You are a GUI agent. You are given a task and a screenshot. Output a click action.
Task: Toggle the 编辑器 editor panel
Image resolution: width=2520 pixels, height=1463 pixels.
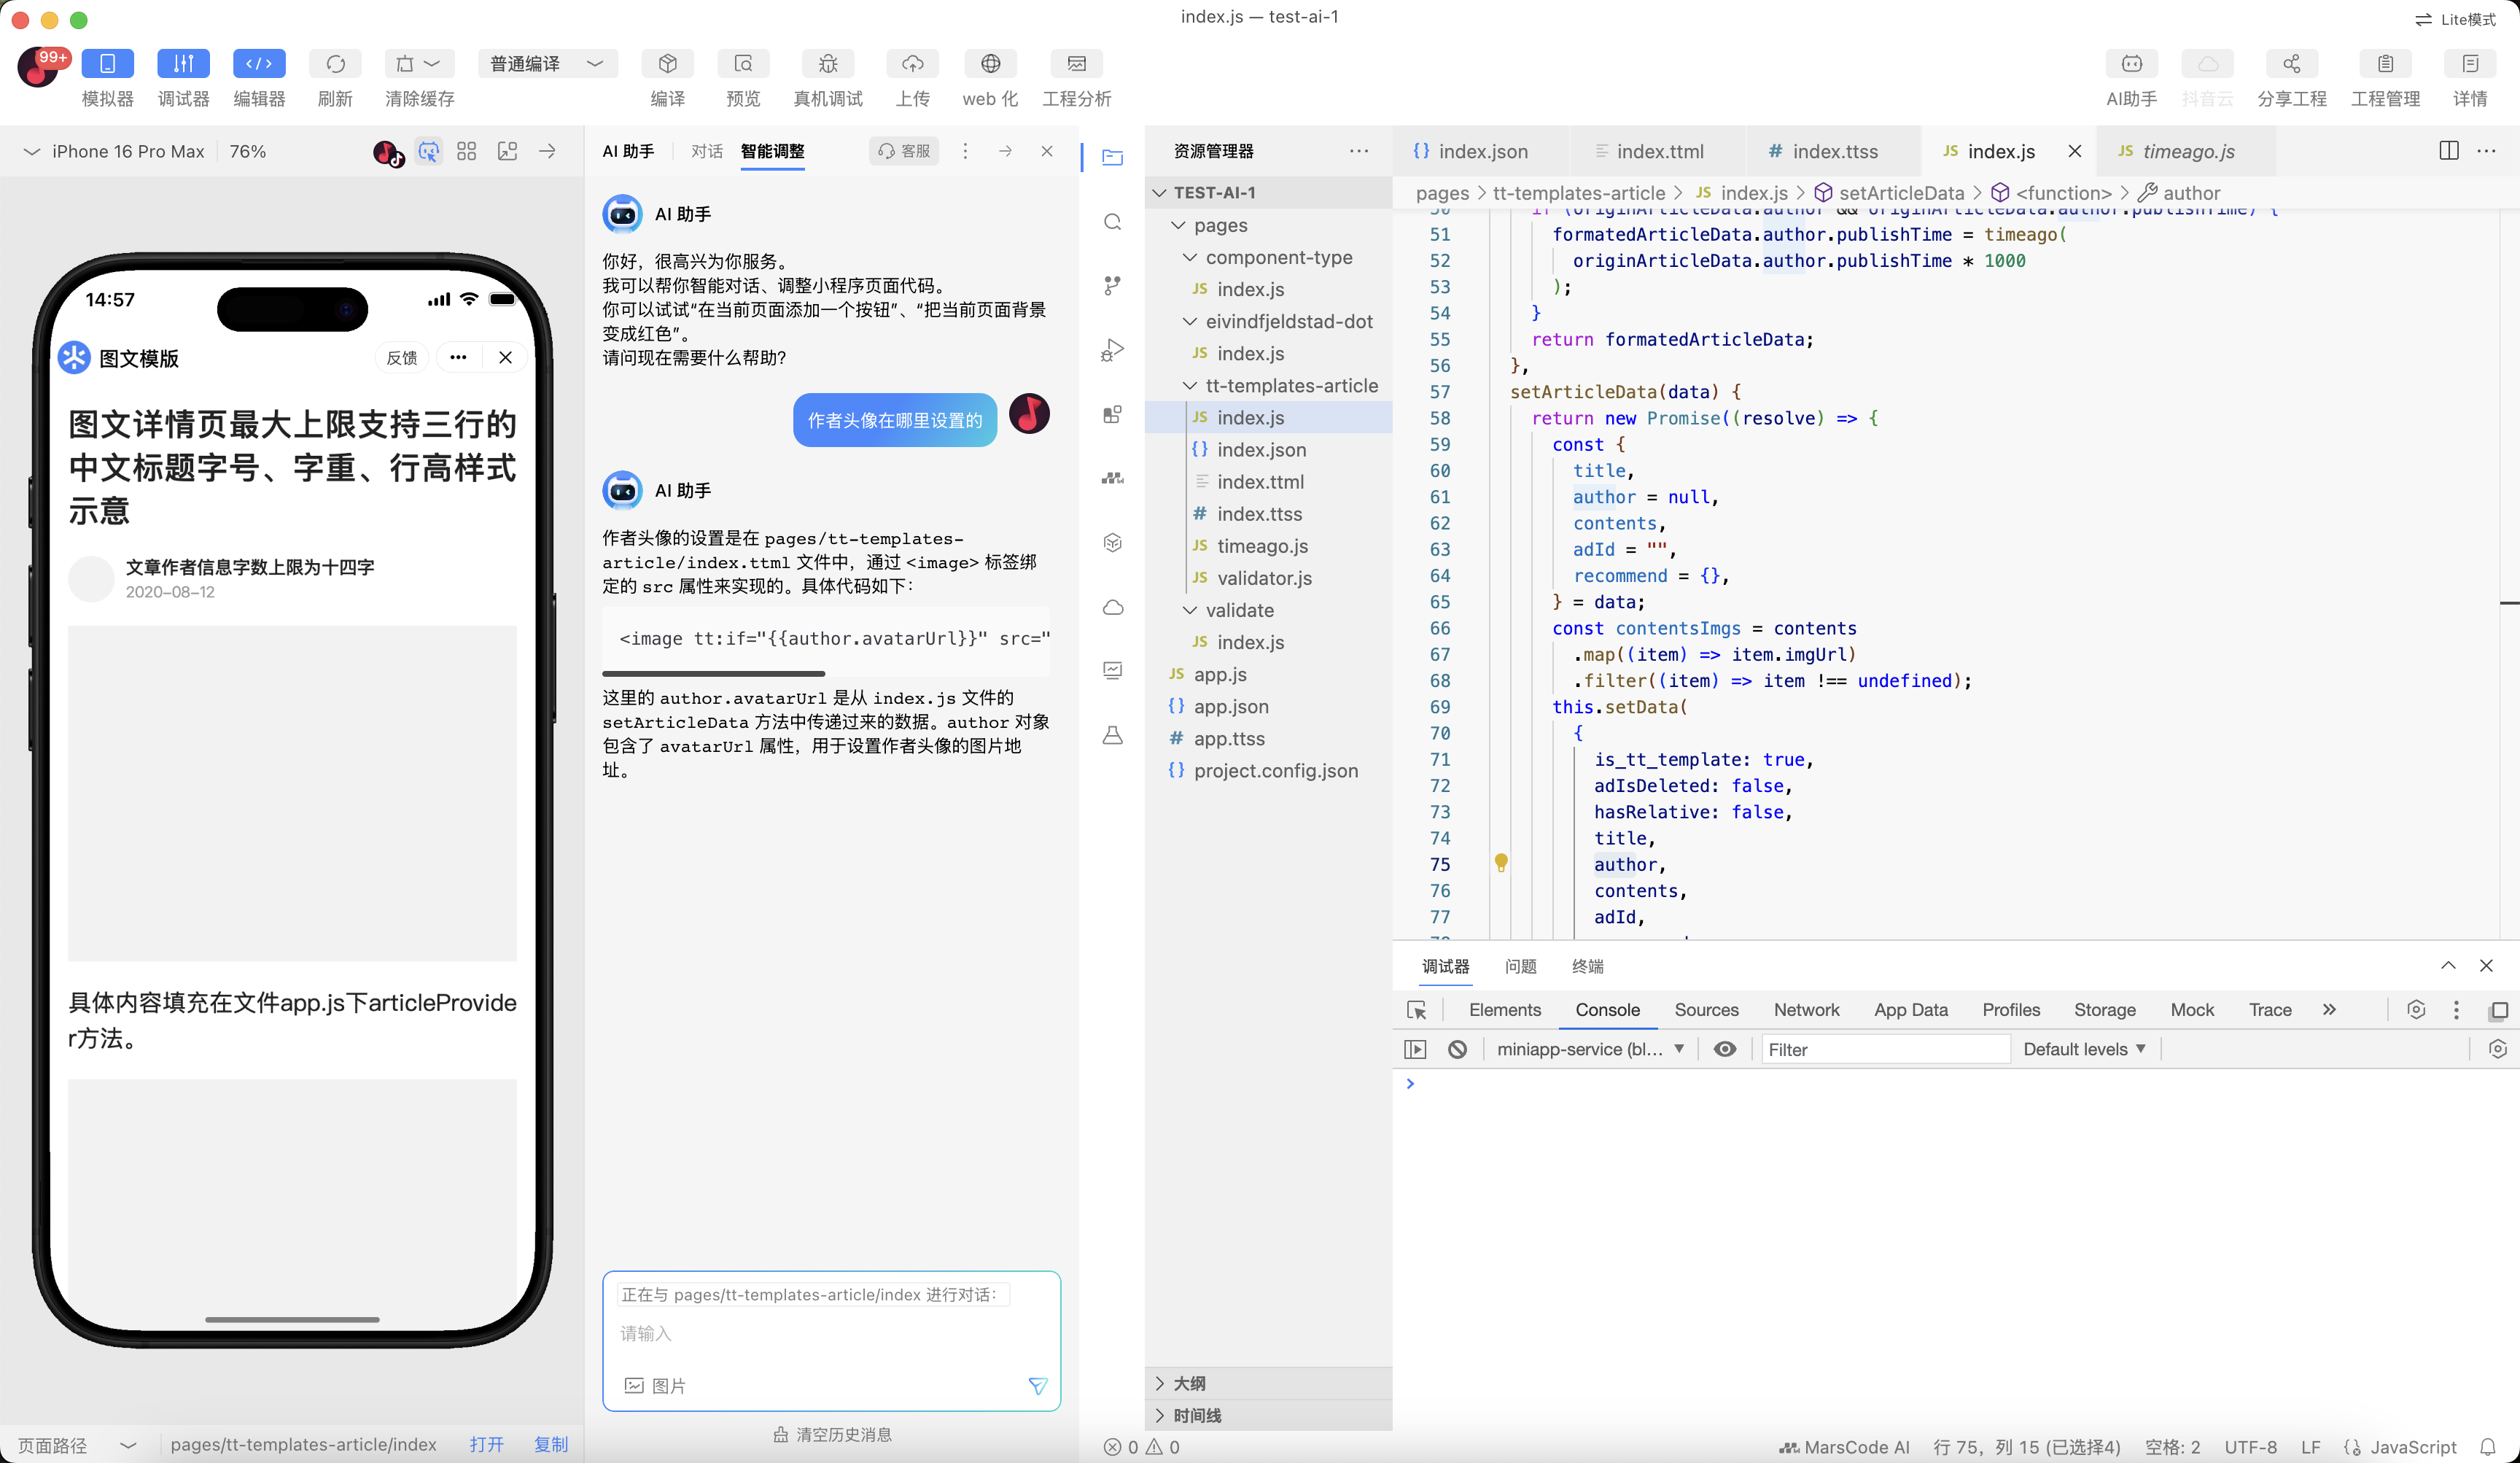(x=259, y=64)
